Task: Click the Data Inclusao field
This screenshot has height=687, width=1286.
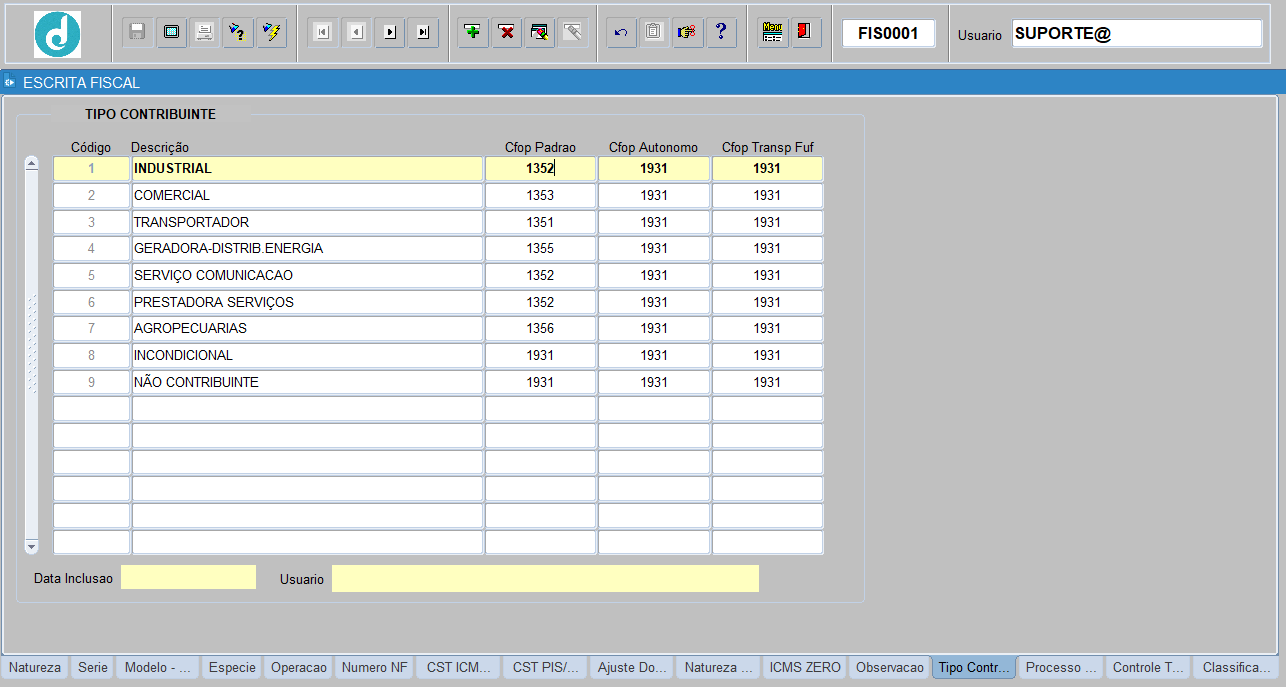Action: coord(189,578)
